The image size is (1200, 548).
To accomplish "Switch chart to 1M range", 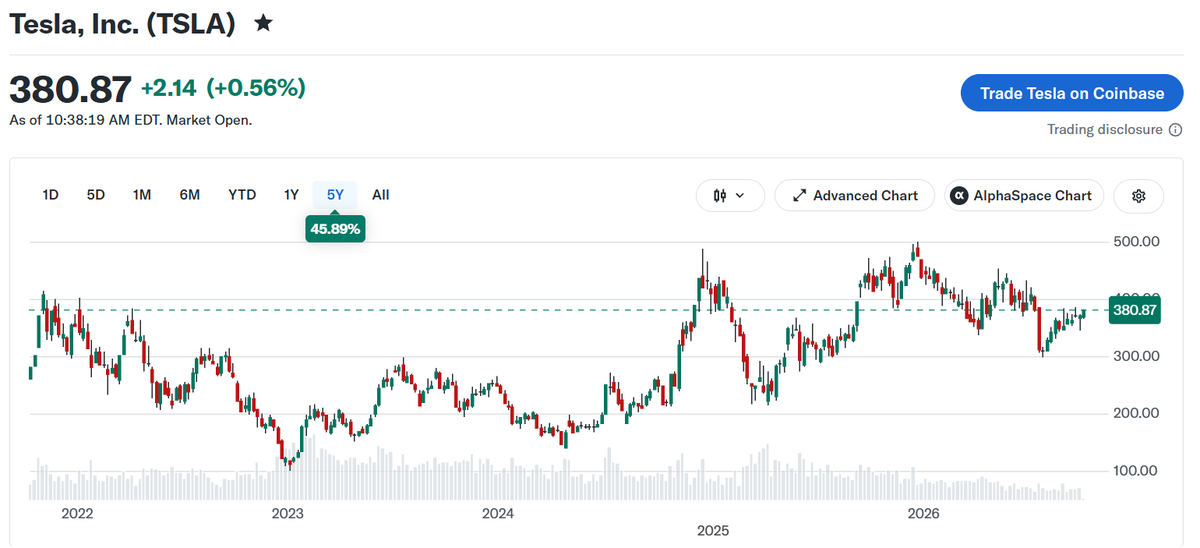I will coord(142,195).
